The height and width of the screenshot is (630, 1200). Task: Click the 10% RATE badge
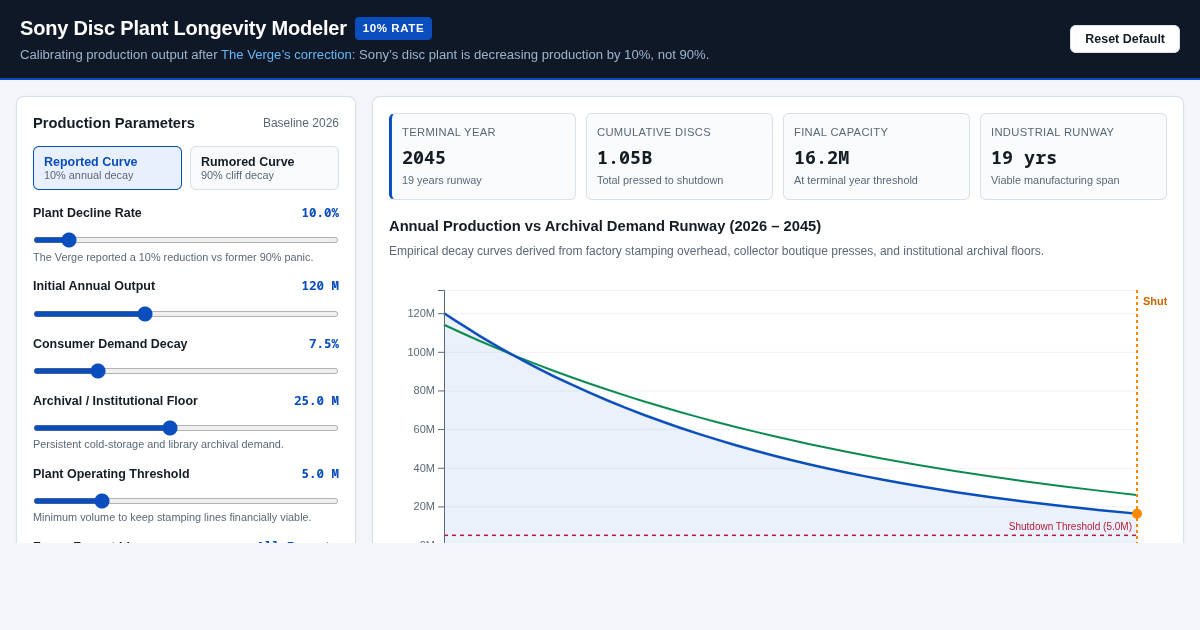pos(393,28)
